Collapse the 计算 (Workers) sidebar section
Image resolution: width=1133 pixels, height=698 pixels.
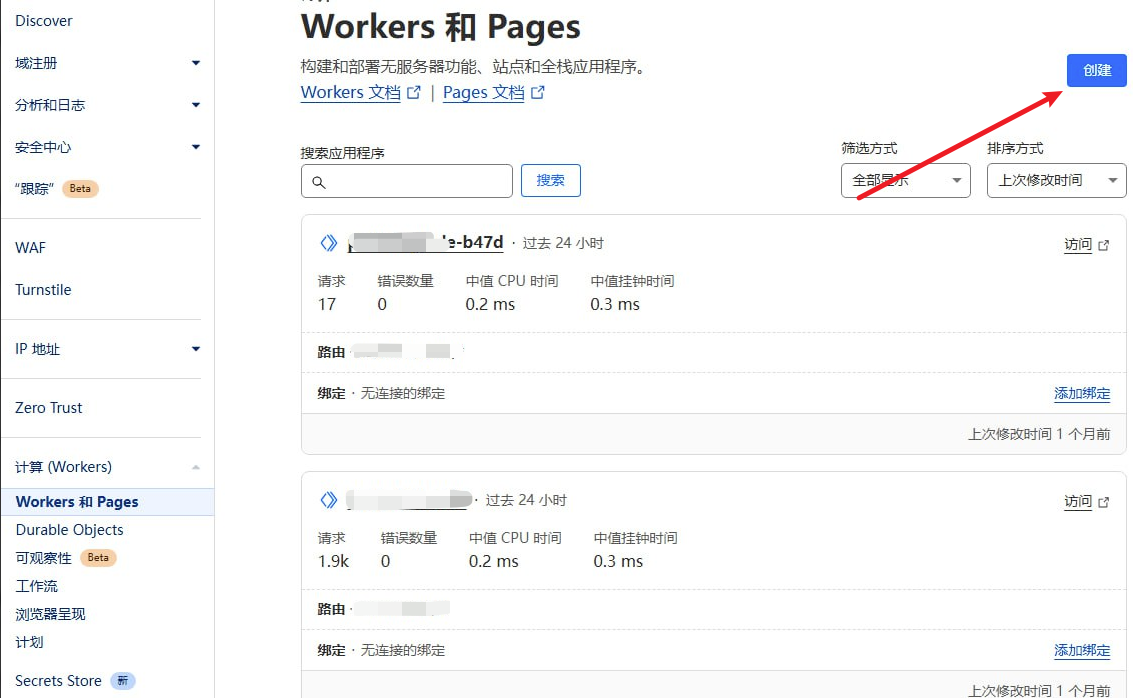pos(107,467)
